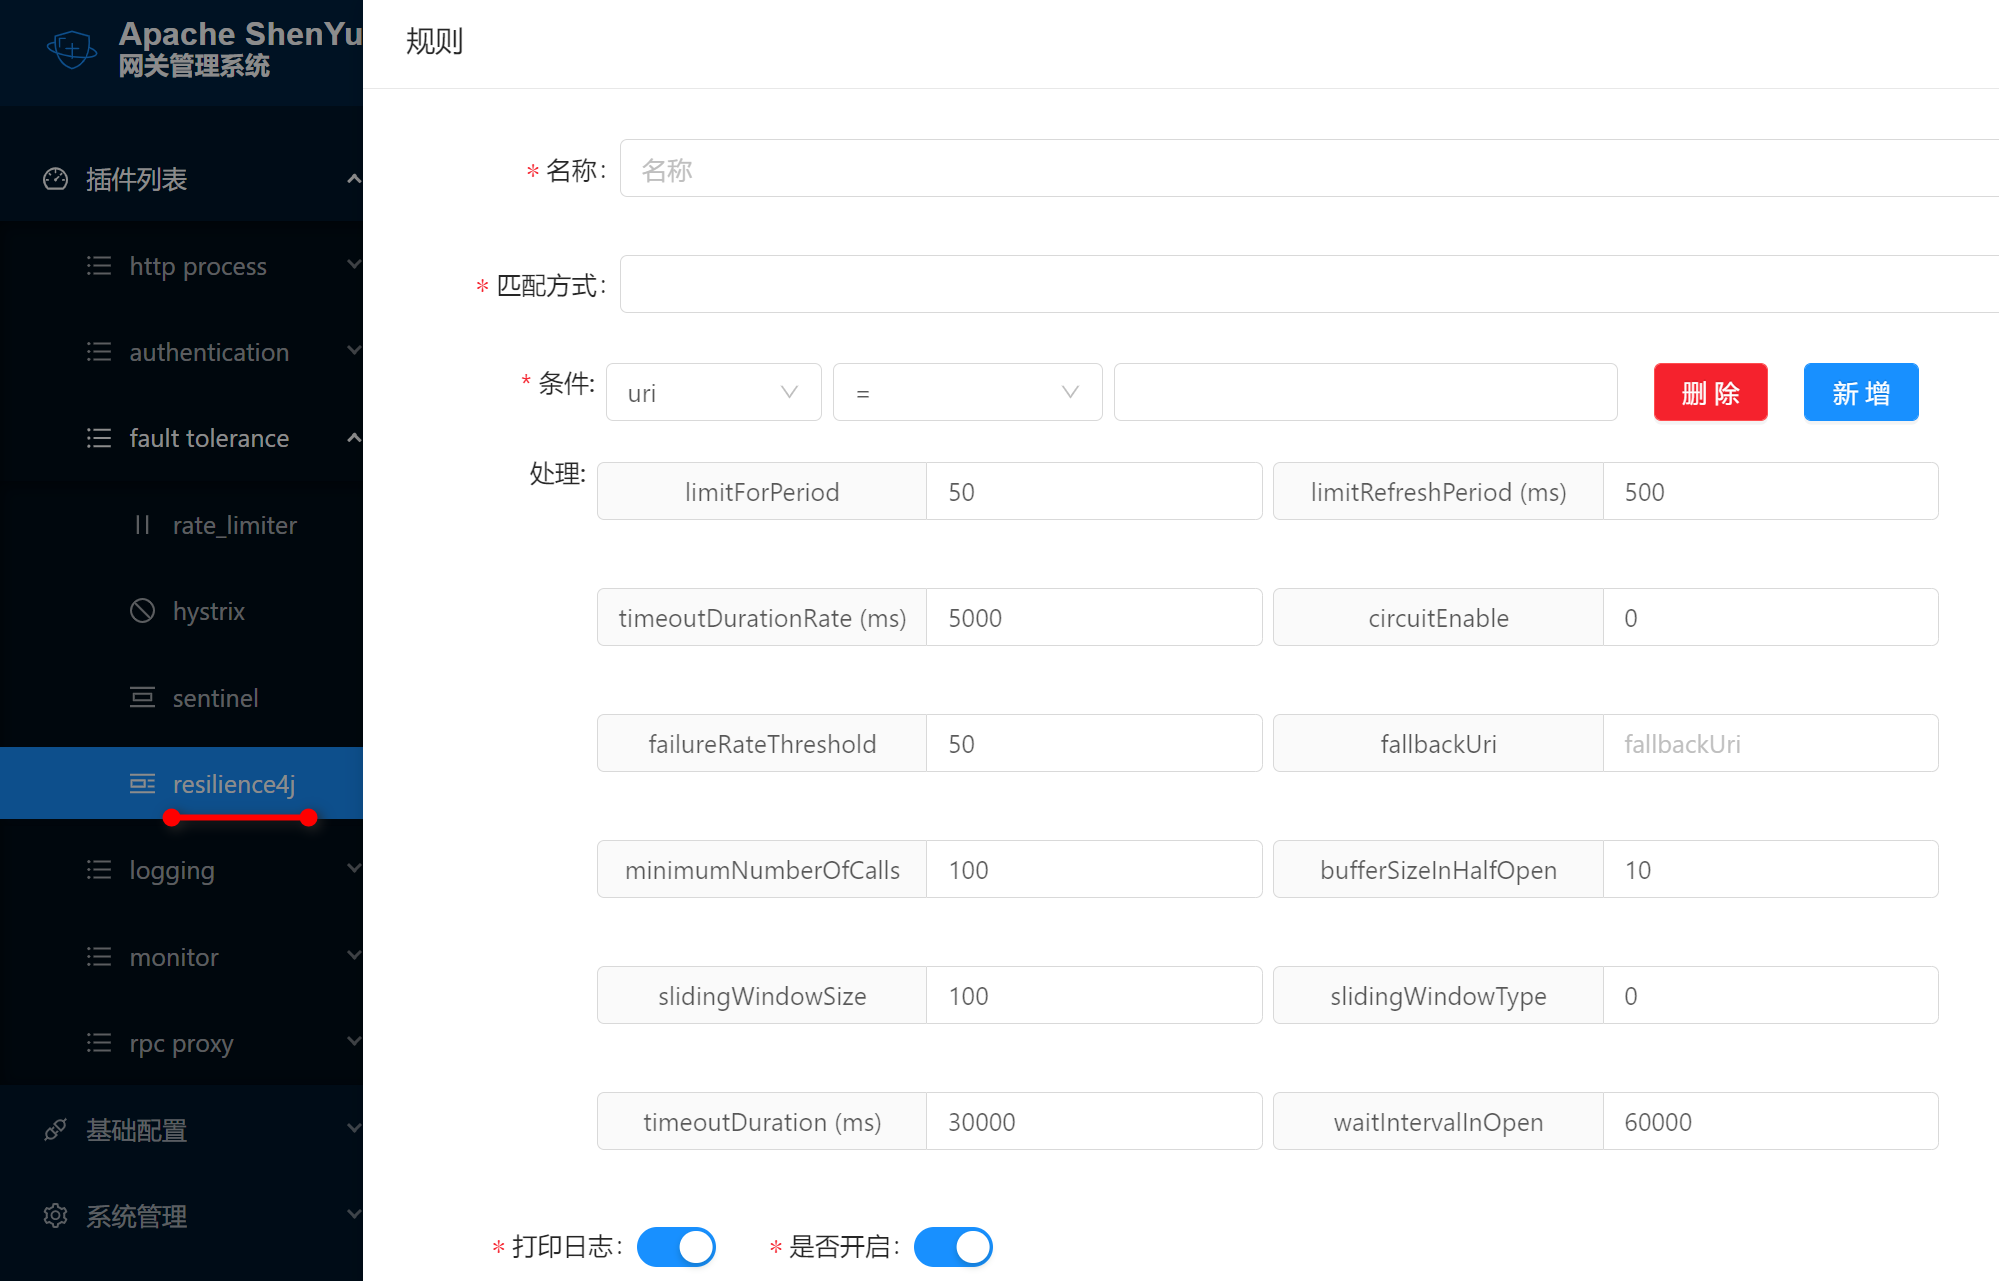
Task: Click the 系统管理 gear icon
Action: click(56, 1216)
